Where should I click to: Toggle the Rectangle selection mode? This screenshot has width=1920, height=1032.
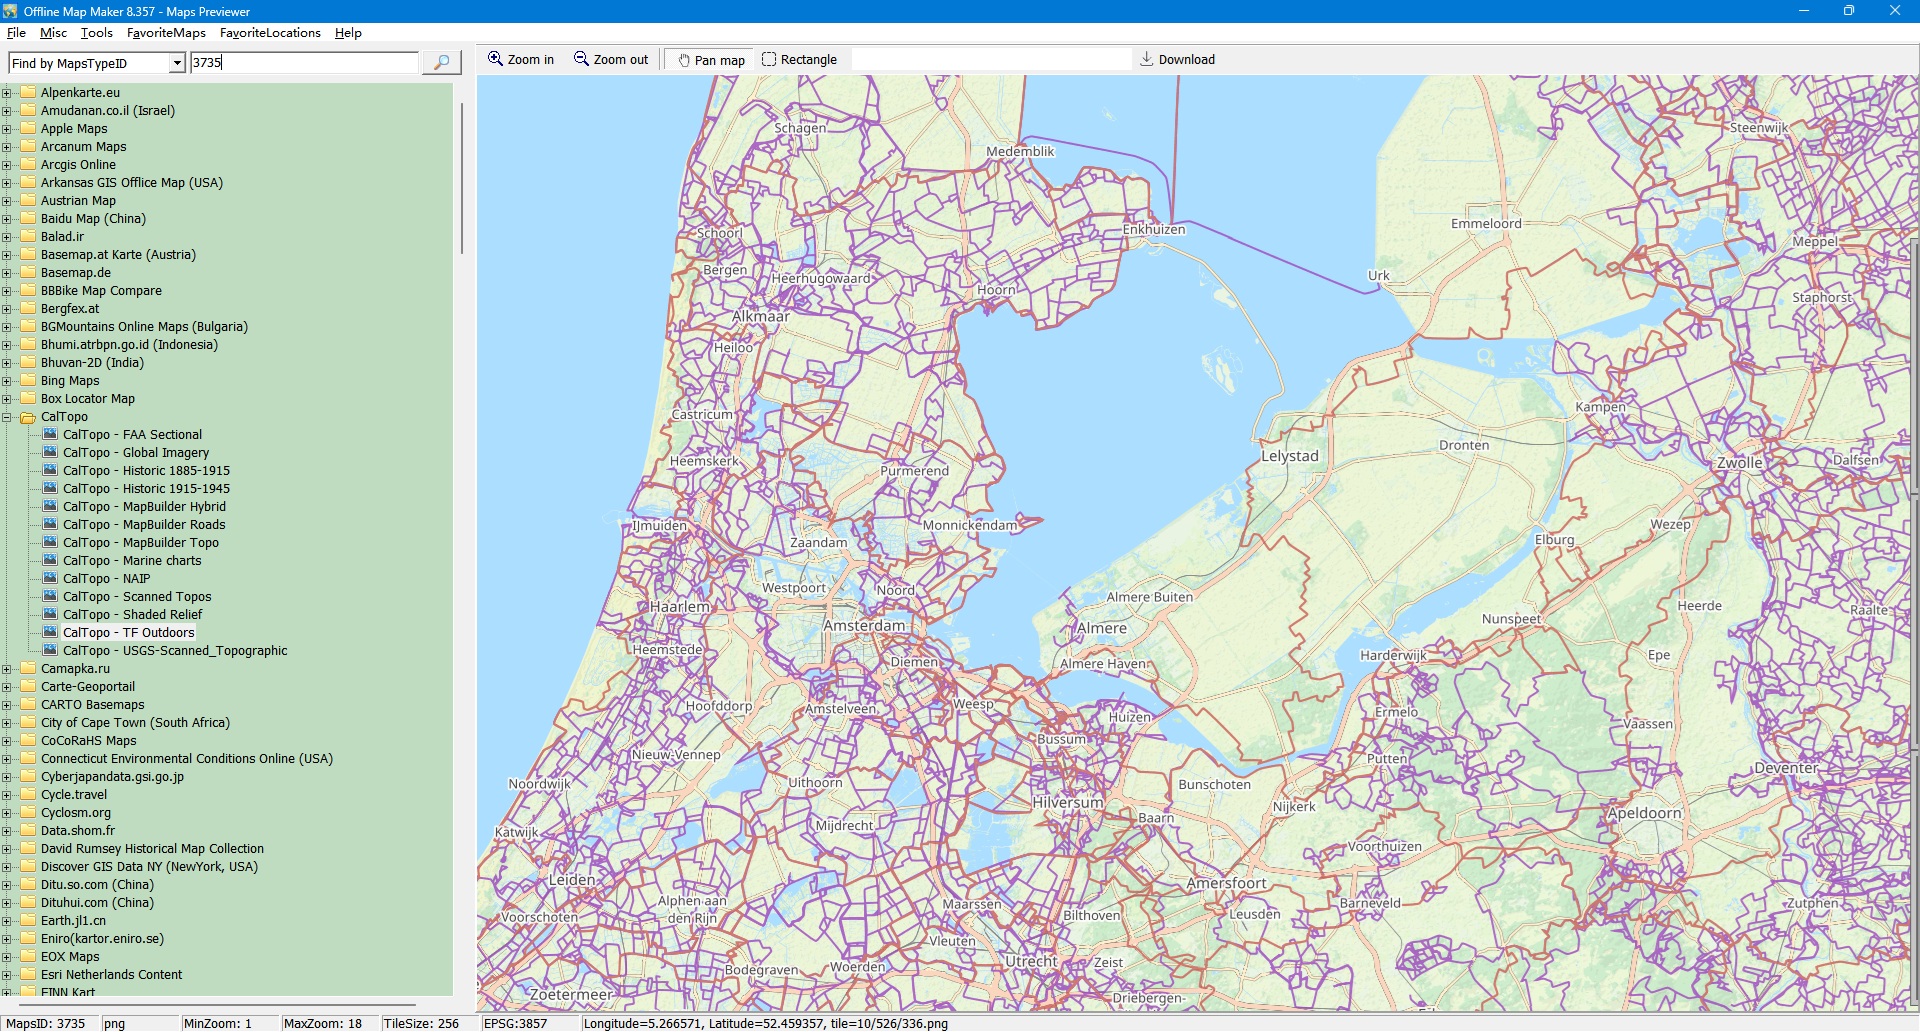799,60
